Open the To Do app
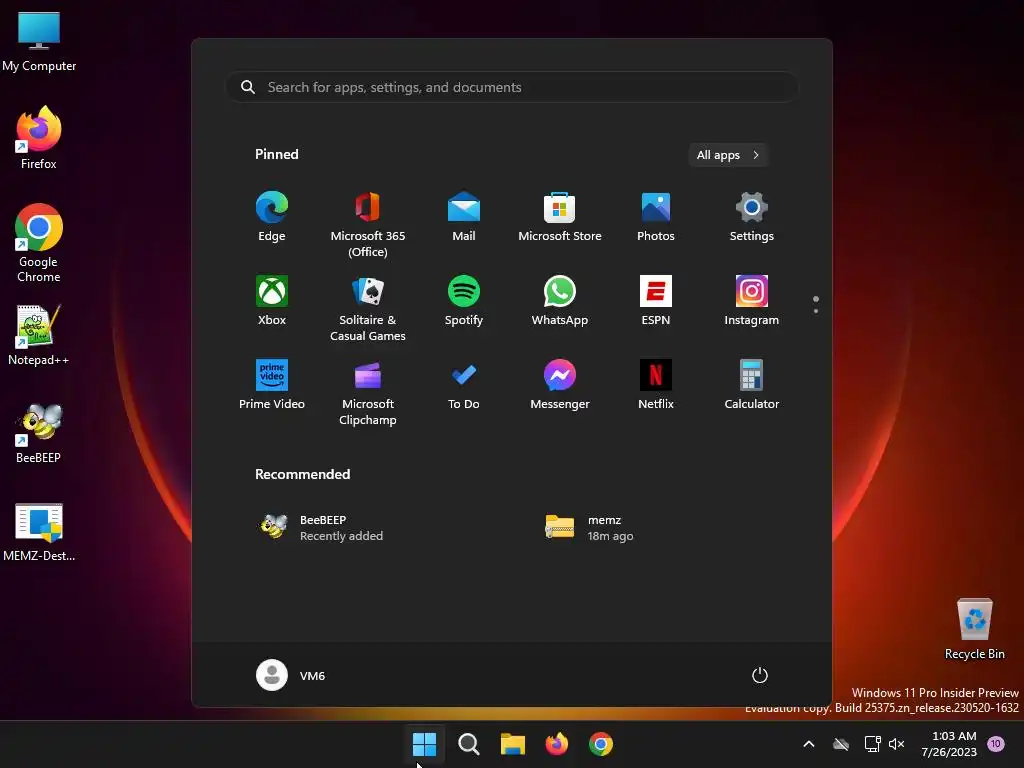 coord(464,385)
